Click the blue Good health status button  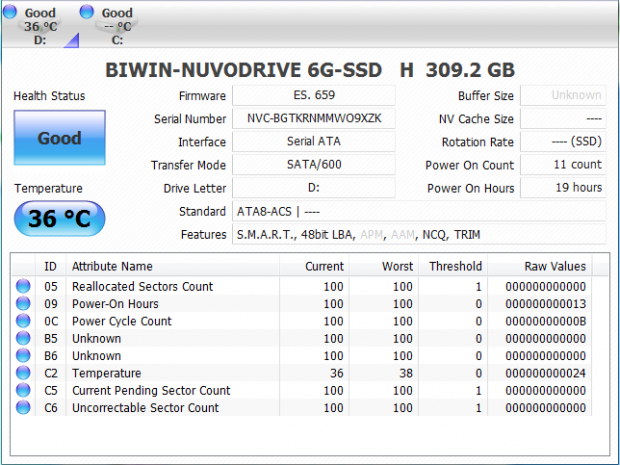pos(60,138)
